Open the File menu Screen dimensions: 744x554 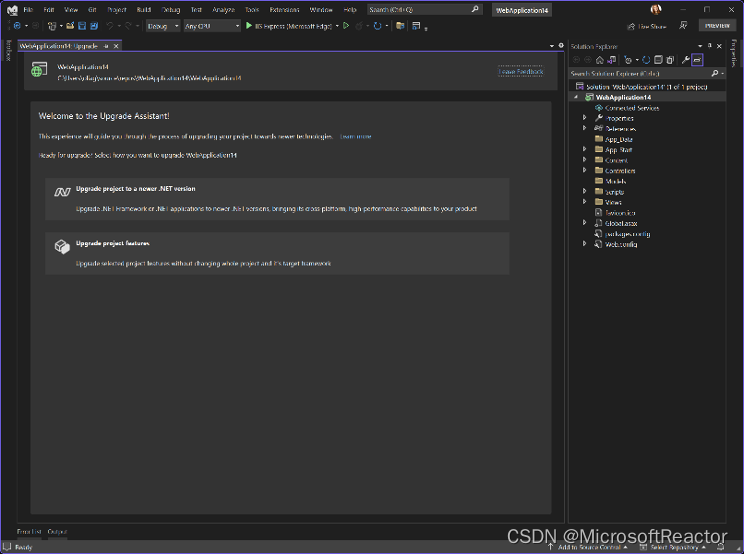pyautogui.click(x=28, y=9)
